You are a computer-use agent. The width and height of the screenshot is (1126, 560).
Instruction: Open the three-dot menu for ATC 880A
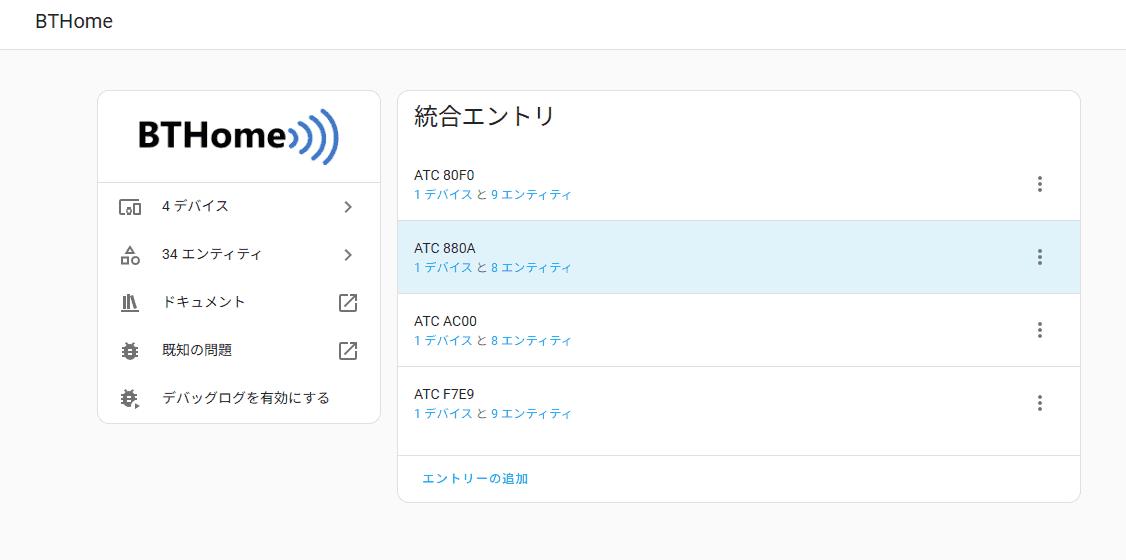(x=1039, y=257)
